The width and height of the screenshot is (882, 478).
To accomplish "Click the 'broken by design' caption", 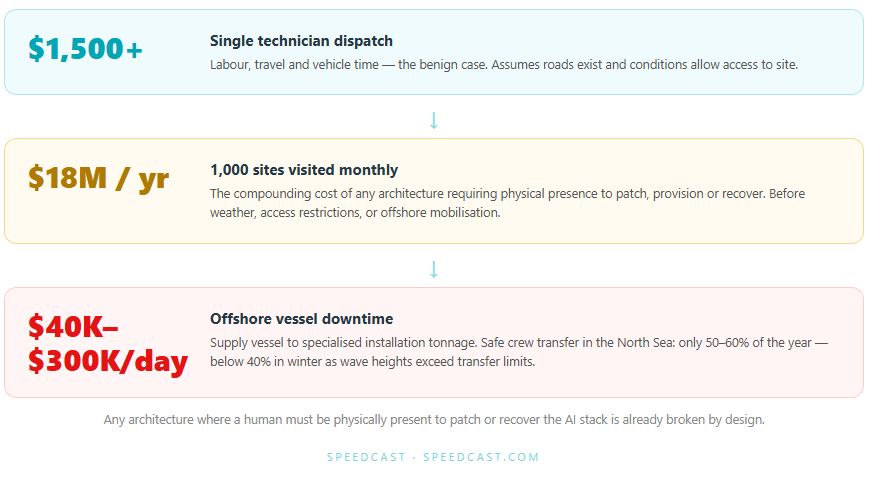I will 434,420.
